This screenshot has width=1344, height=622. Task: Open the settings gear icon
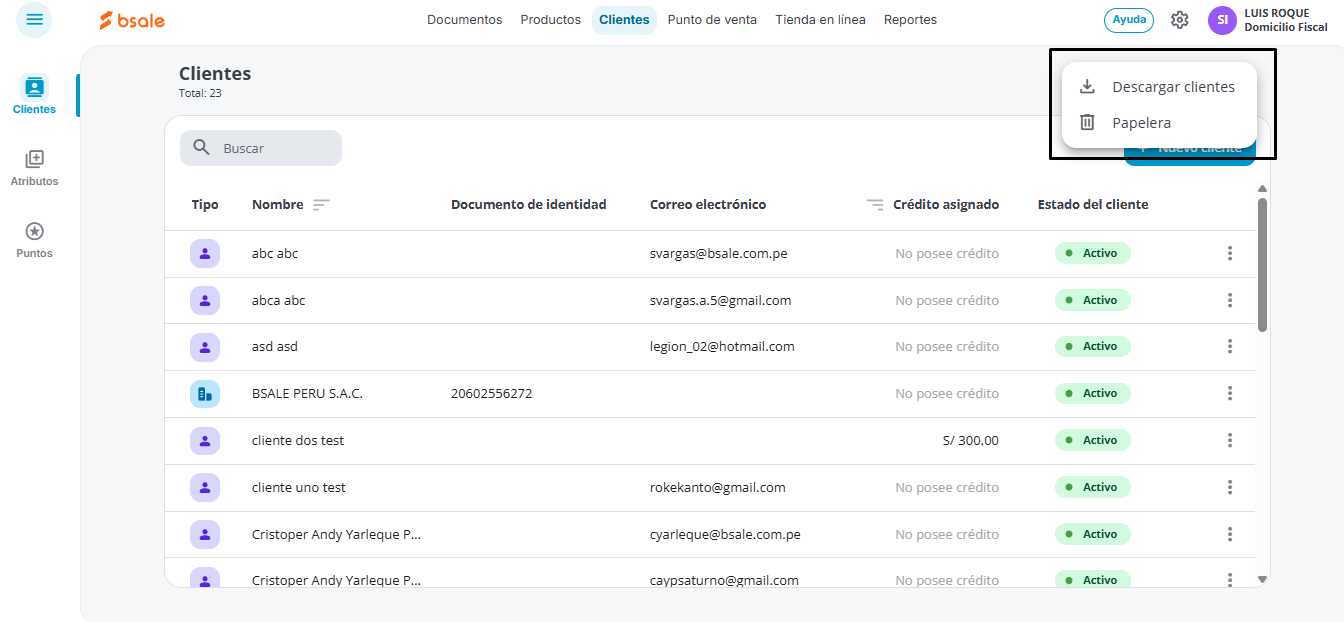pyautogui.click(x=1180, y=20)
